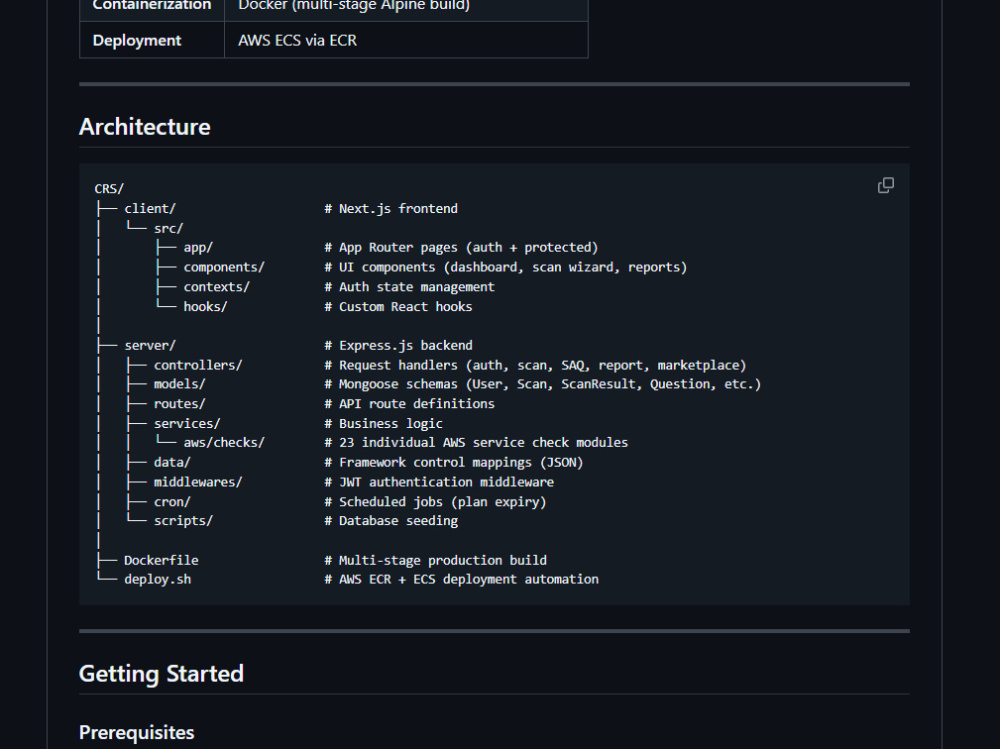This screenshot has height=749, width=1000.
Task: Click 'aws/checks/' folder entry
Action: (224, 443)
